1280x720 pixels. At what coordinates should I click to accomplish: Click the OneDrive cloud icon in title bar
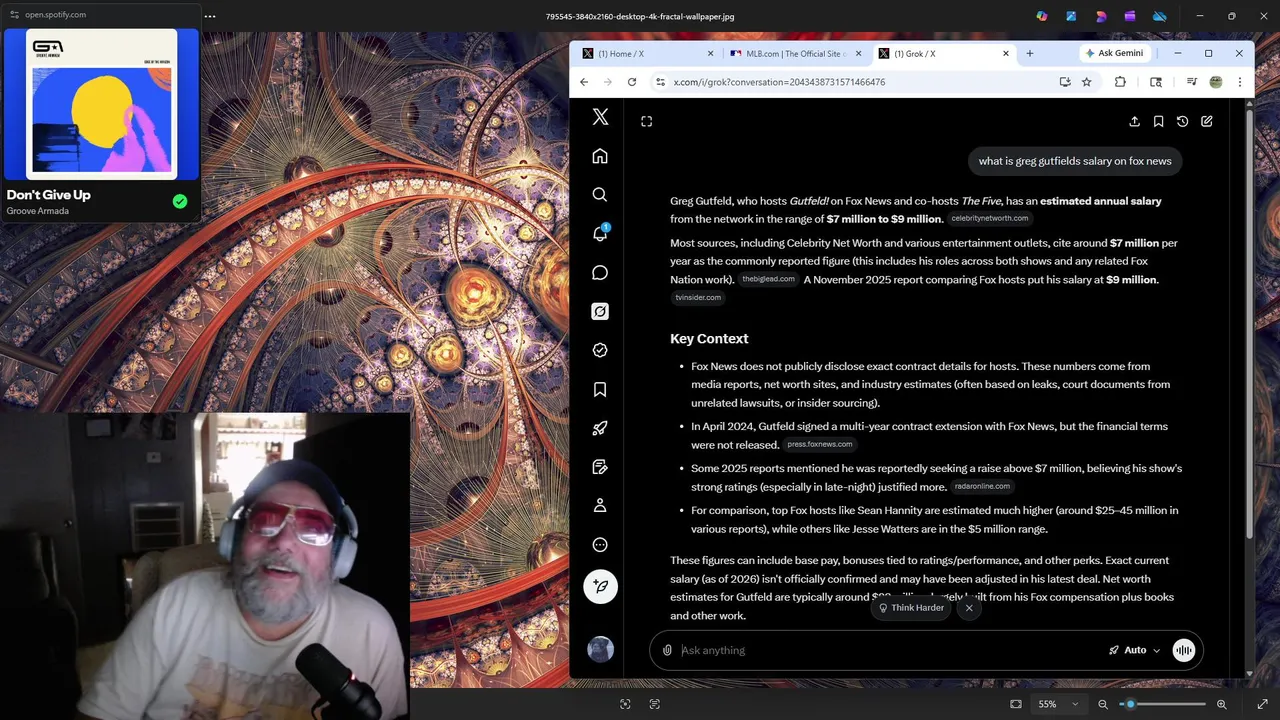(1160, 16)
